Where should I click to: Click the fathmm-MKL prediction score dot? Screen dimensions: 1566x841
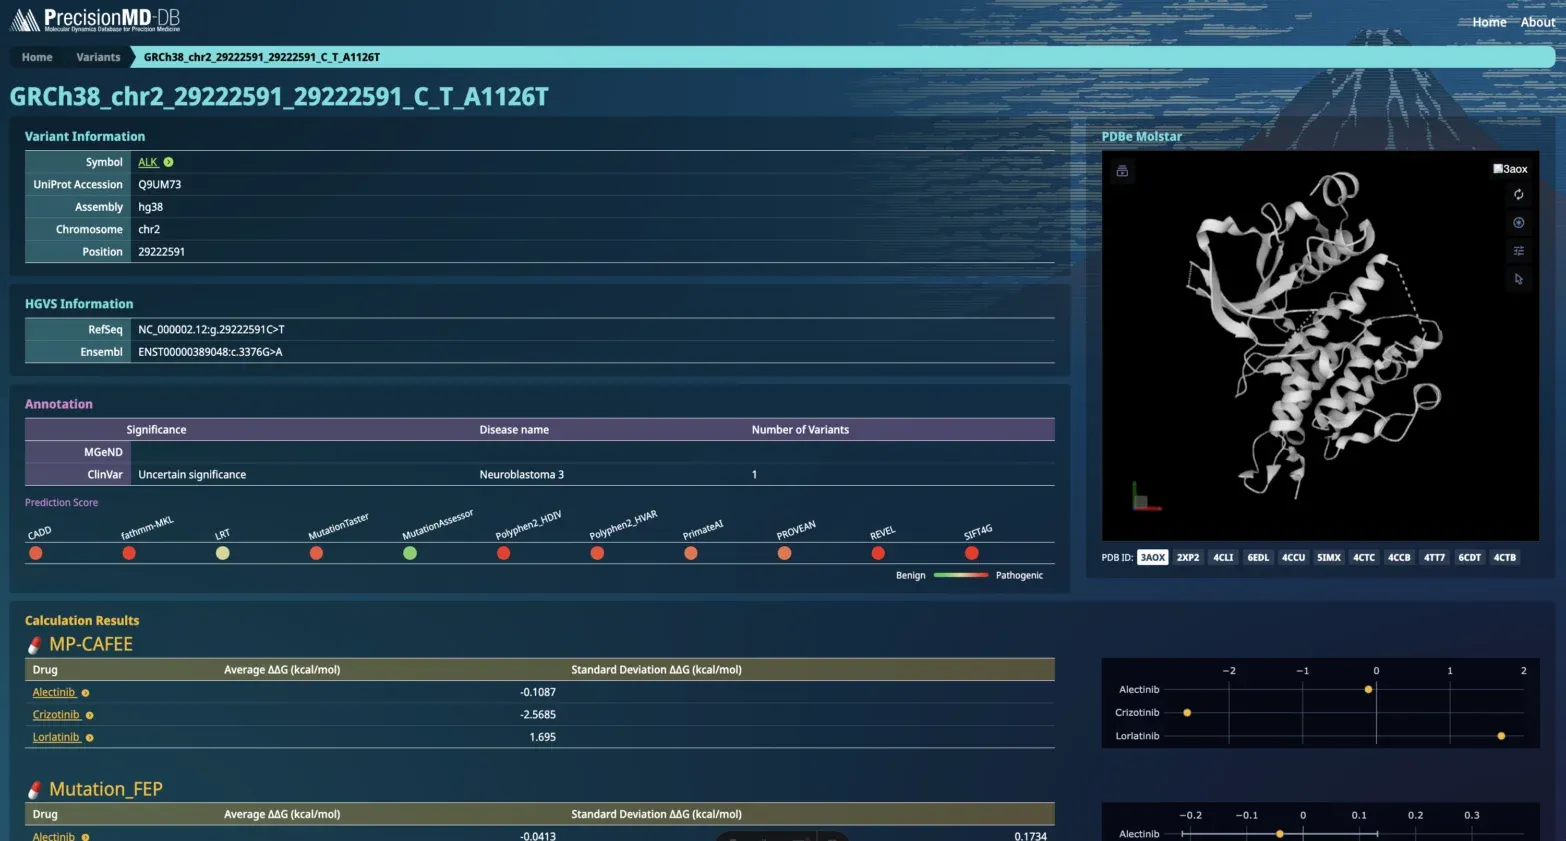tap(129, 553)
